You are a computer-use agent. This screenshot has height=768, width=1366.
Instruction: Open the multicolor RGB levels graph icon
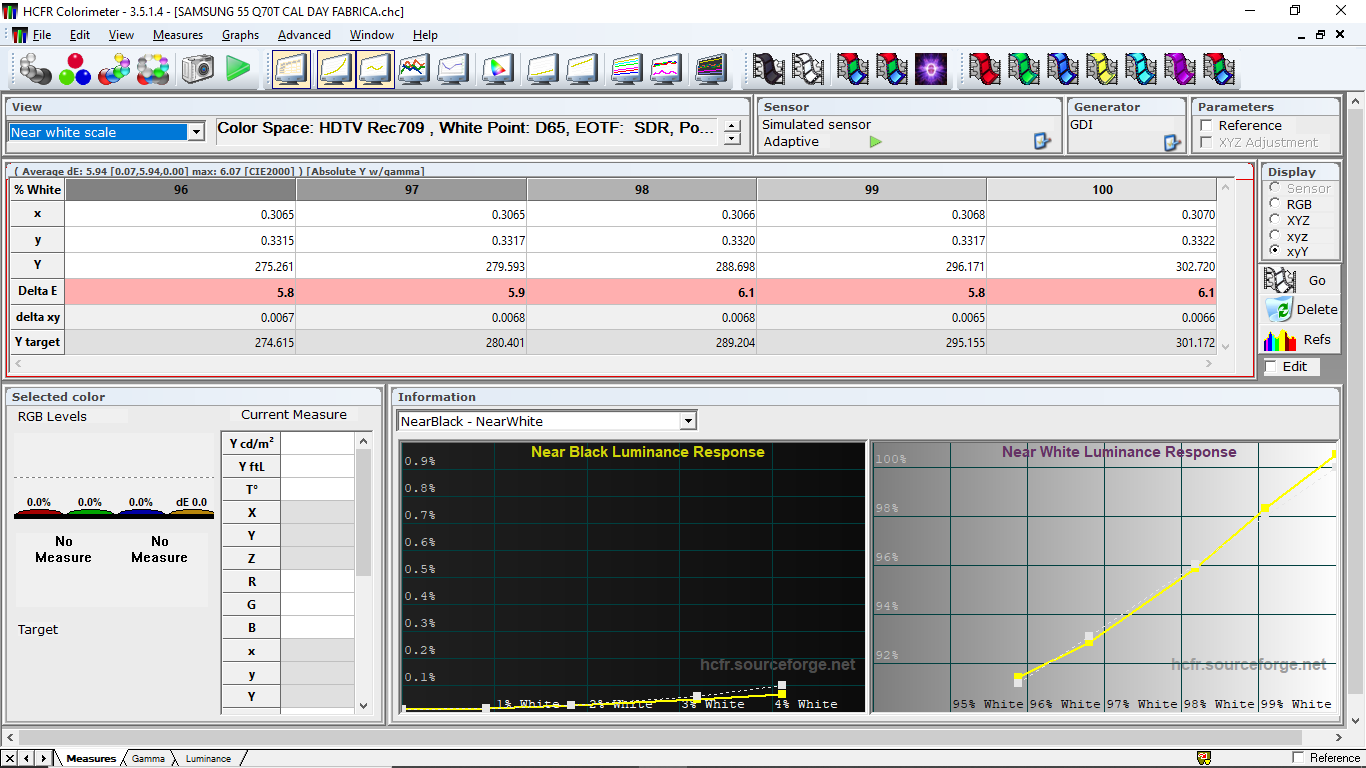[x=414, y=69]
